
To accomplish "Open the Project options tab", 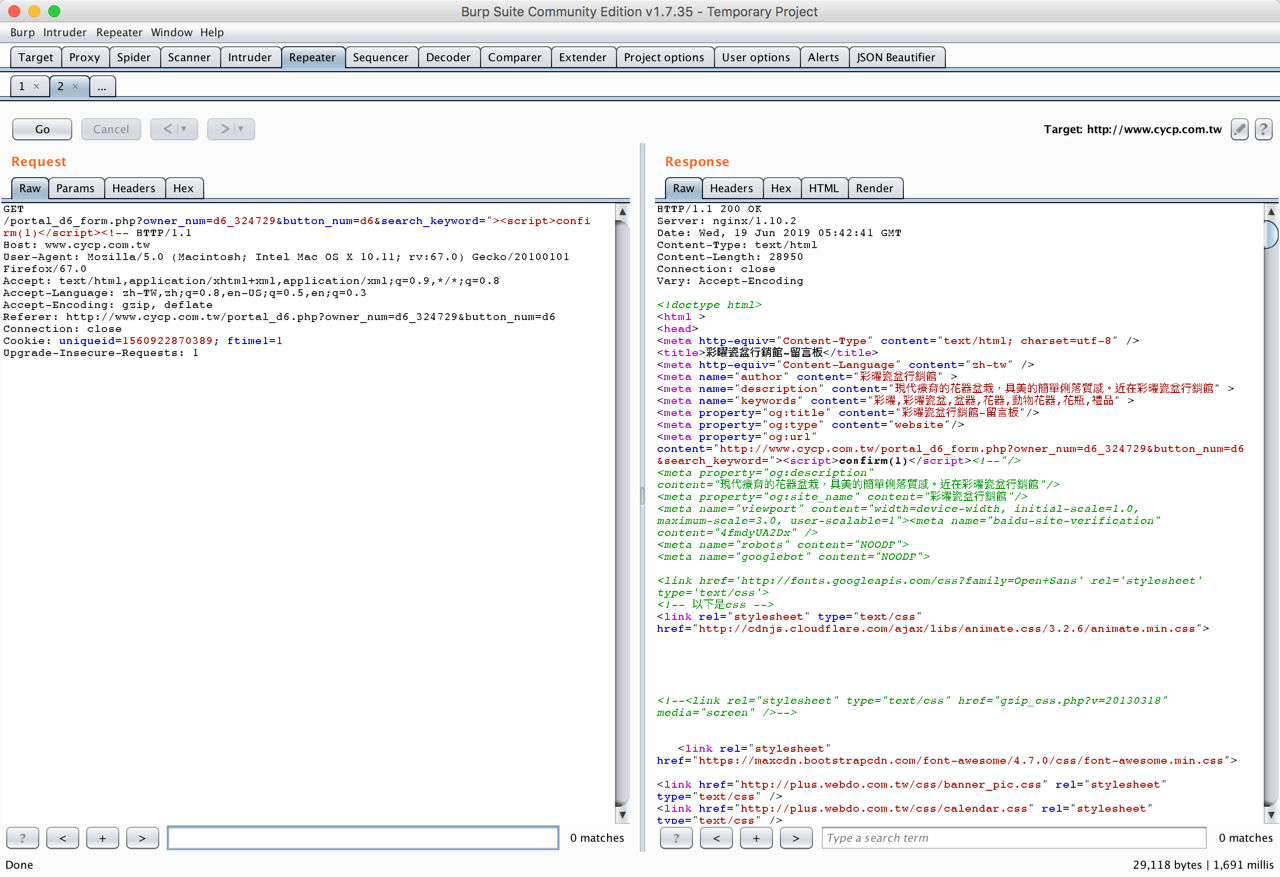I will (x=664, y=57).
